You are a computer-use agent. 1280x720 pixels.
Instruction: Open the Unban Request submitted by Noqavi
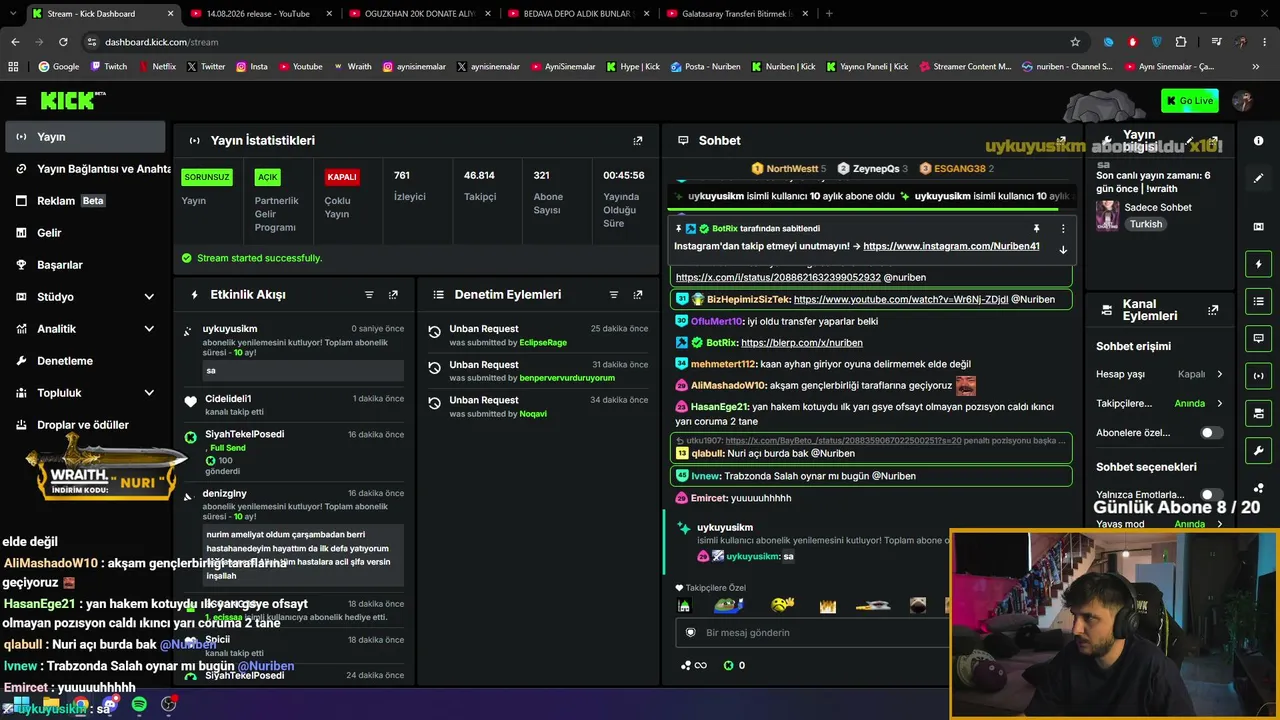pyautogui.click(x=538, y=406)
